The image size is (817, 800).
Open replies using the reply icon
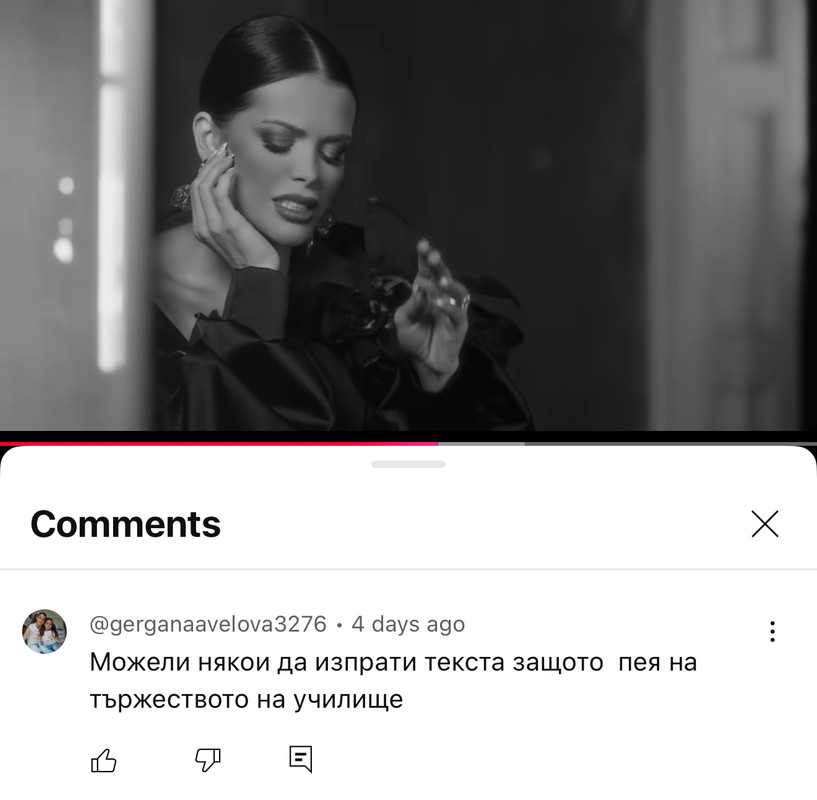[x=301, y=759]
